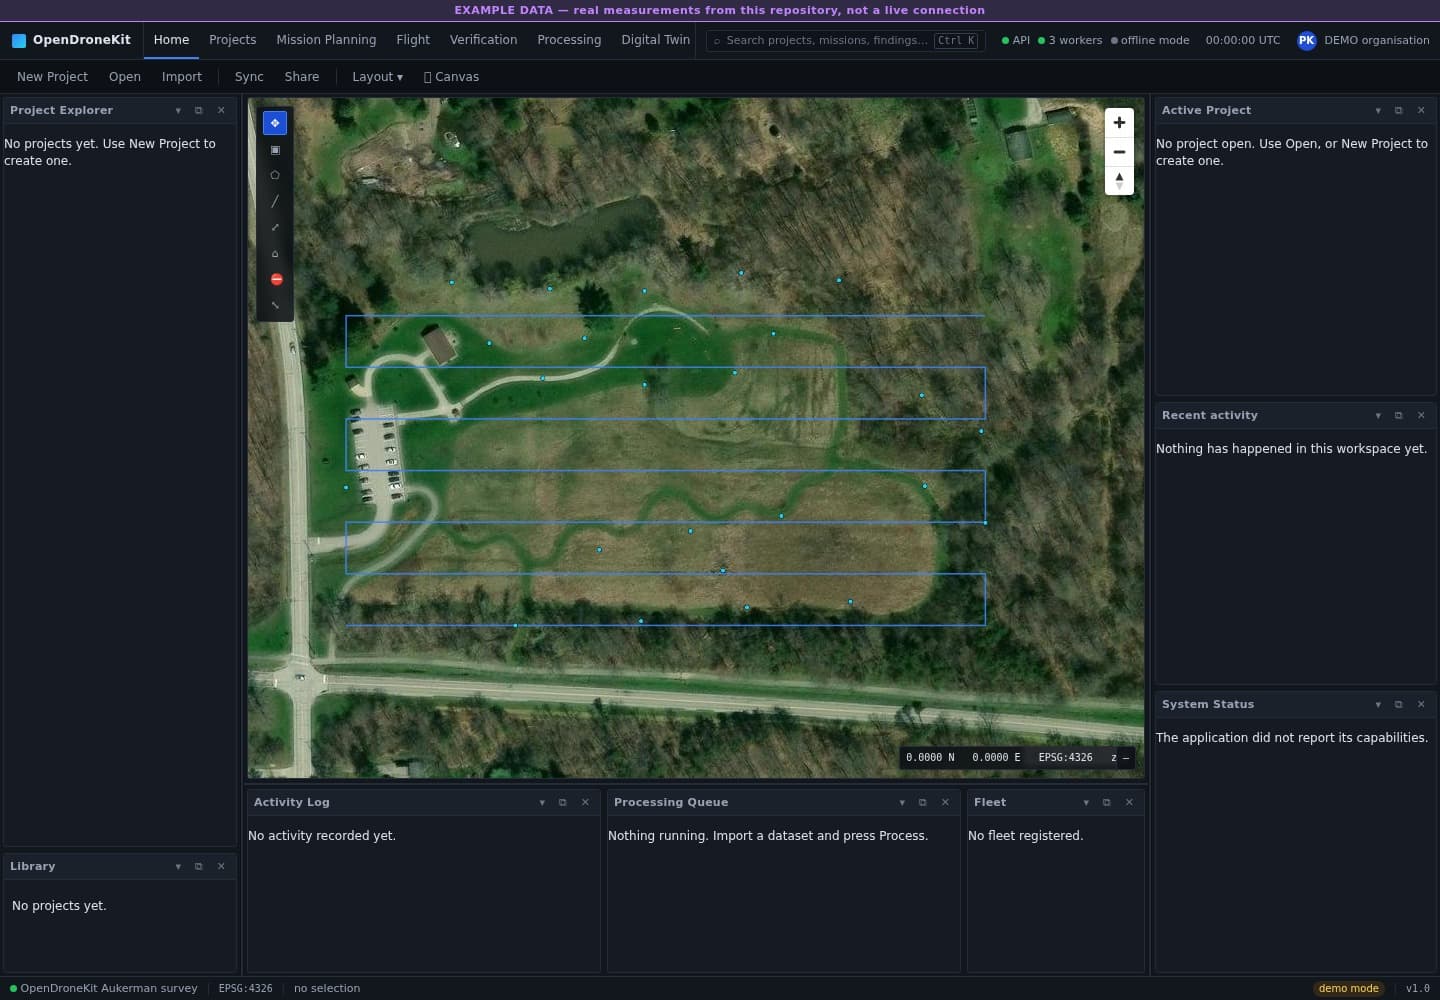
Task: Activate the red no-entry zone tool
Action: point(276,279)
